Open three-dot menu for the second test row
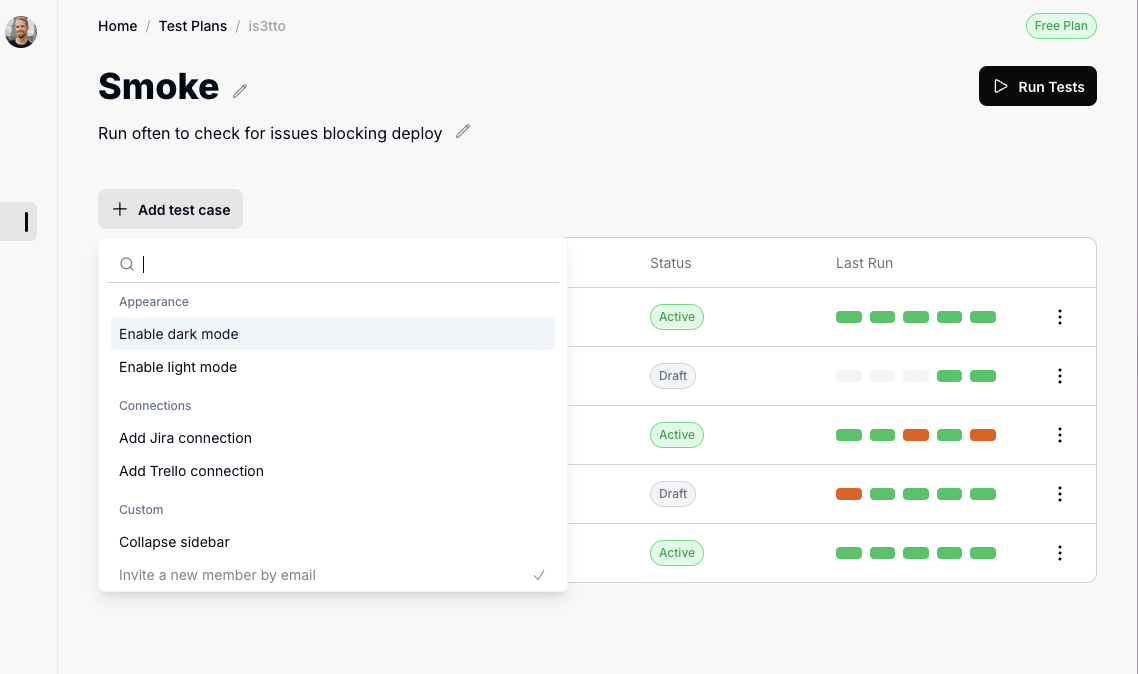Viewport: 1138px width, 674px height. tap(1059, 376)
